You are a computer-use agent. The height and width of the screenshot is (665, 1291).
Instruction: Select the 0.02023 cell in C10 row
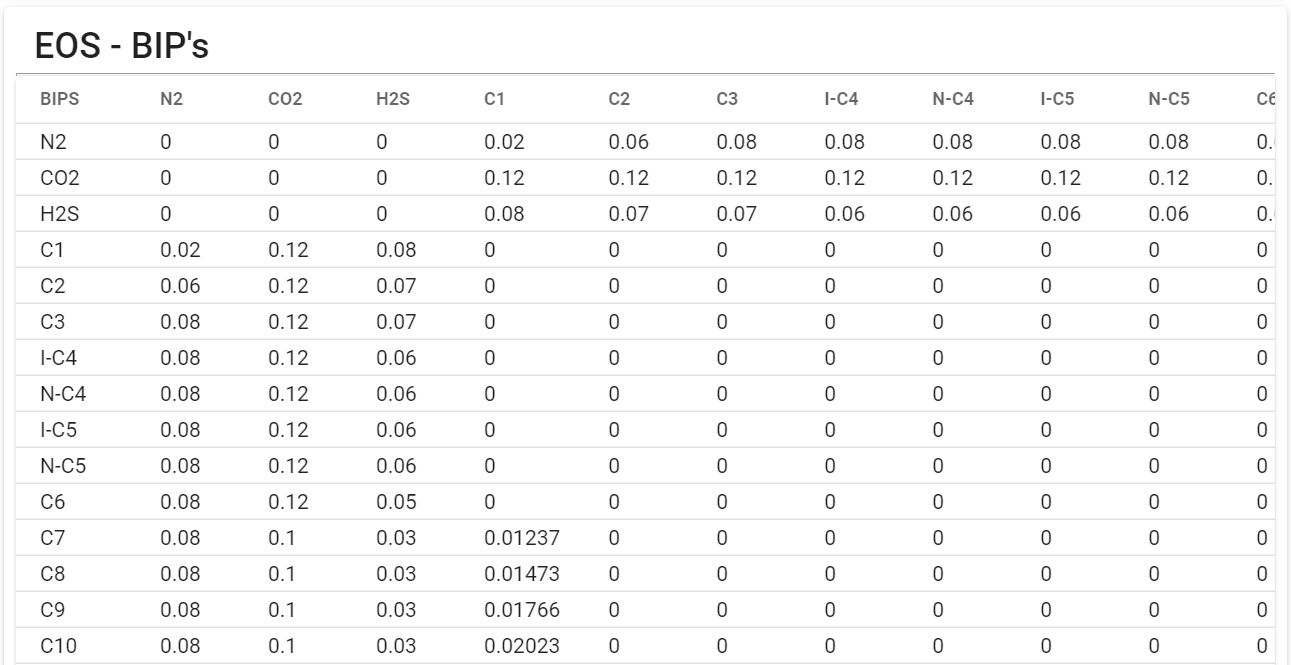522,646
